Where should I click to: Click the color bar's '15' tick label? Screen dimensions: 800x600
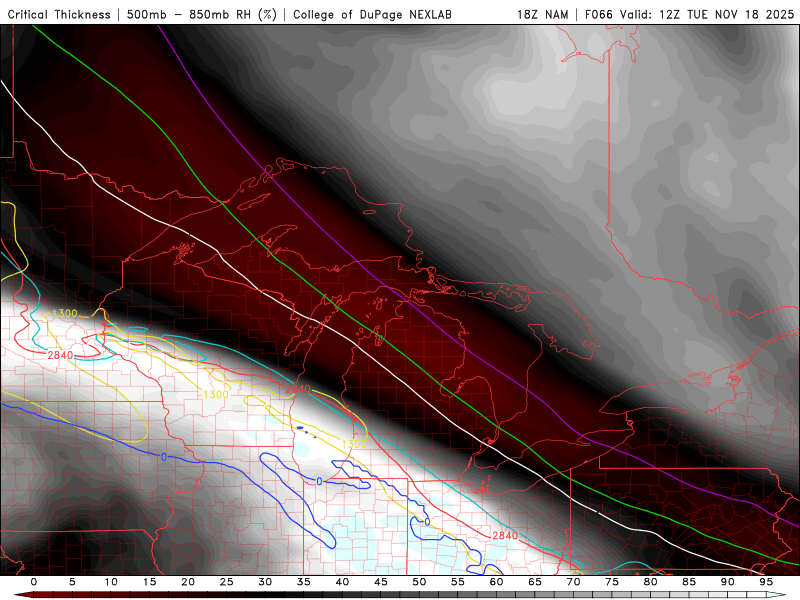(x=149, y=582)
